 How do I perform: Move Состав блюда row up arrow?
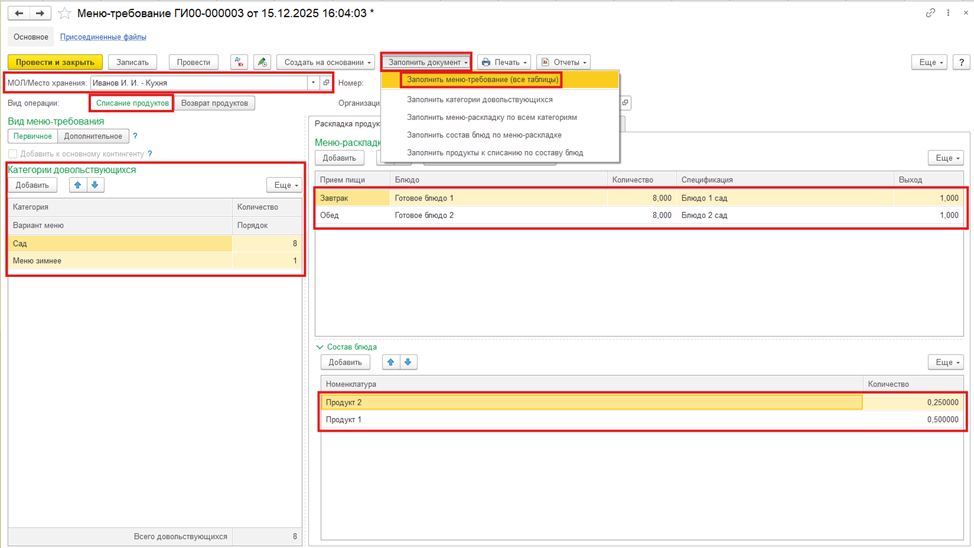[x=391, y=362]
